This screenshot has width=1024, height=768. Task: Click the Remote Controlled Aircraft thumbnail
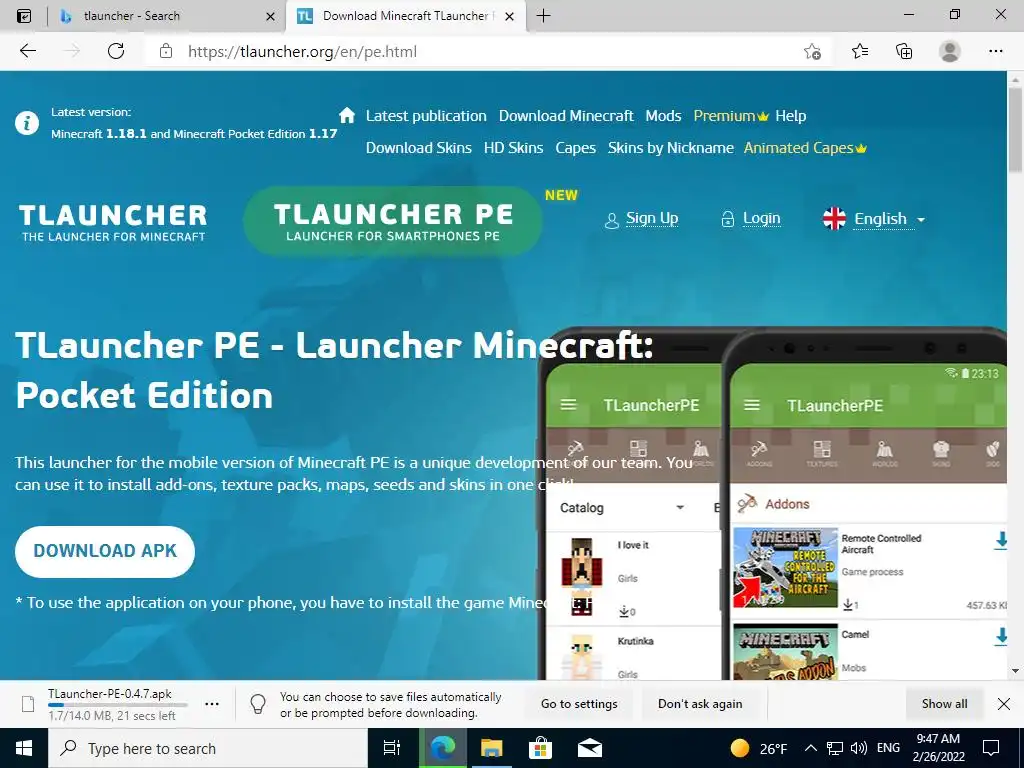(x=785, y=567)
